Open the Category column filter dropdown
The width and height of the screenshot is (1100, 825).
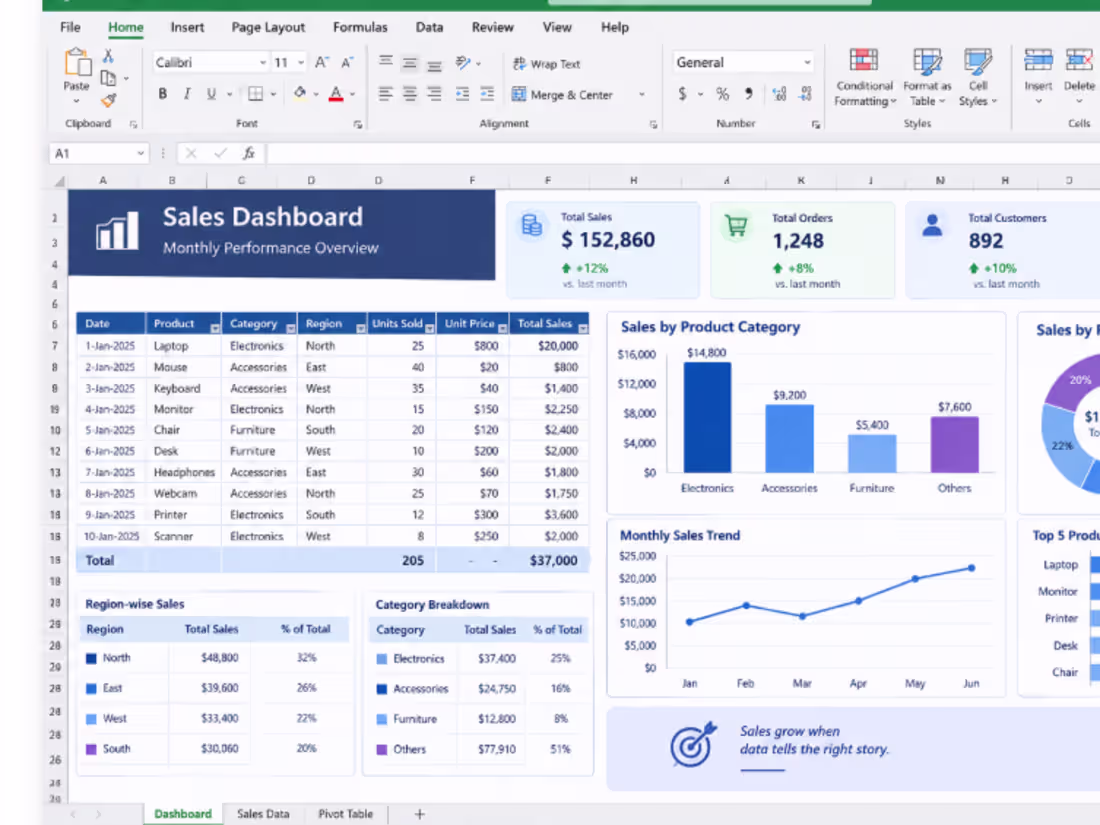coord(290,328)
